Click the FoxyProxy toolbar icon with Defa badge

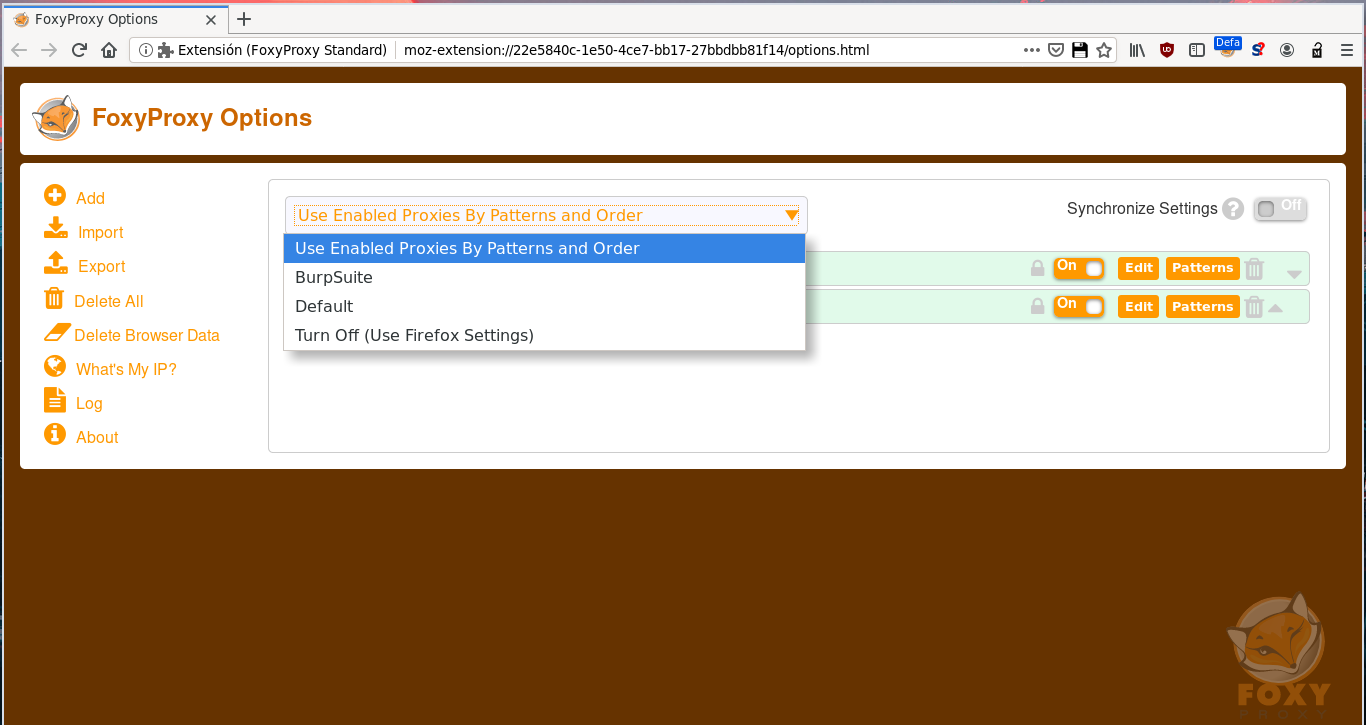click(x=1227, y=49)
